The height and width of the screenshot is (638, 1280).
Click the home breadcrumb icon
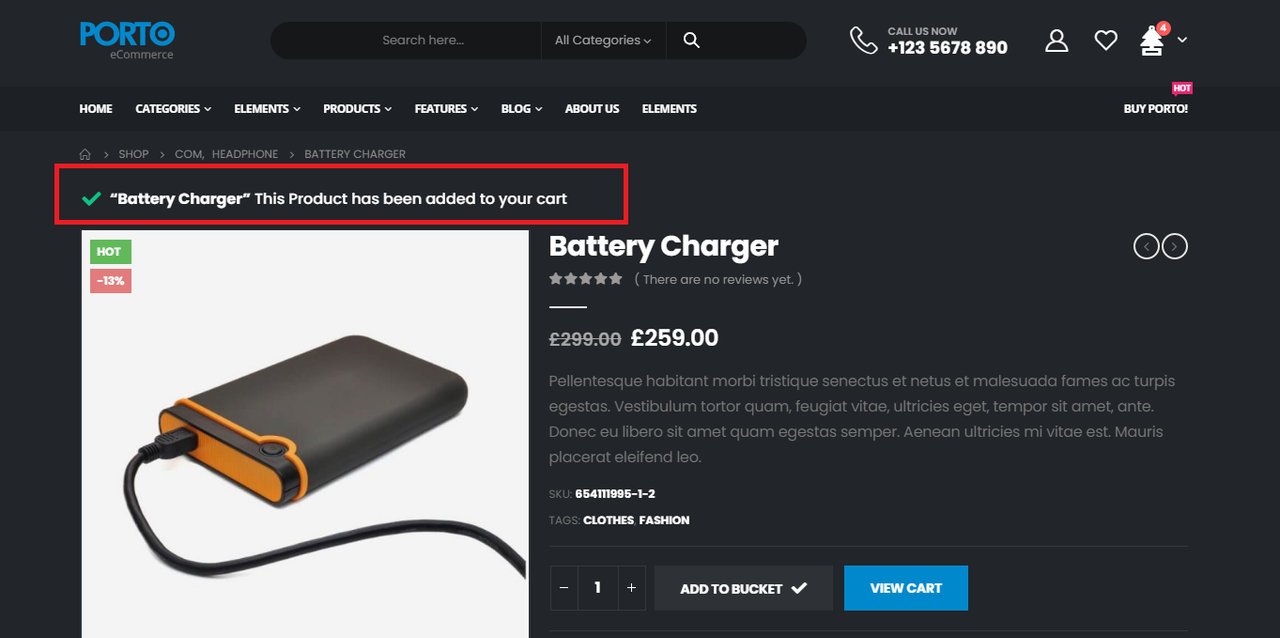[x=85, y=154]
